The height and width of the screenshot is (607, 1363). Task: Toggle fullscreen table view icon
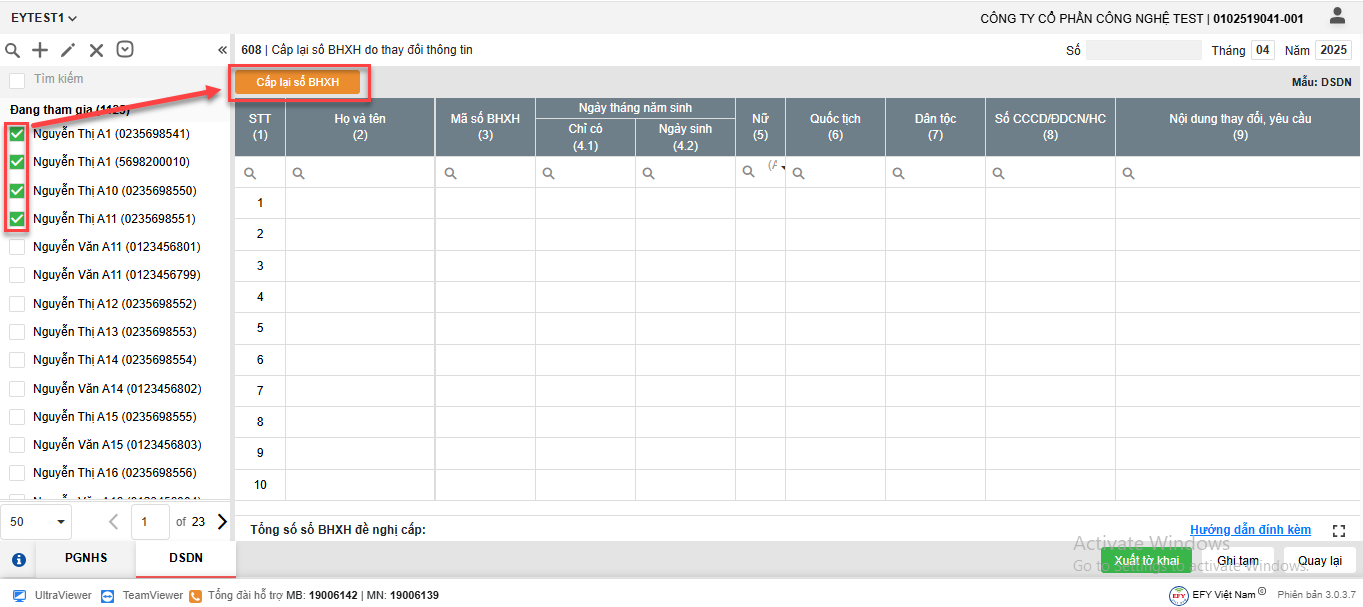pyautogui.click(x=1339, y=531)
